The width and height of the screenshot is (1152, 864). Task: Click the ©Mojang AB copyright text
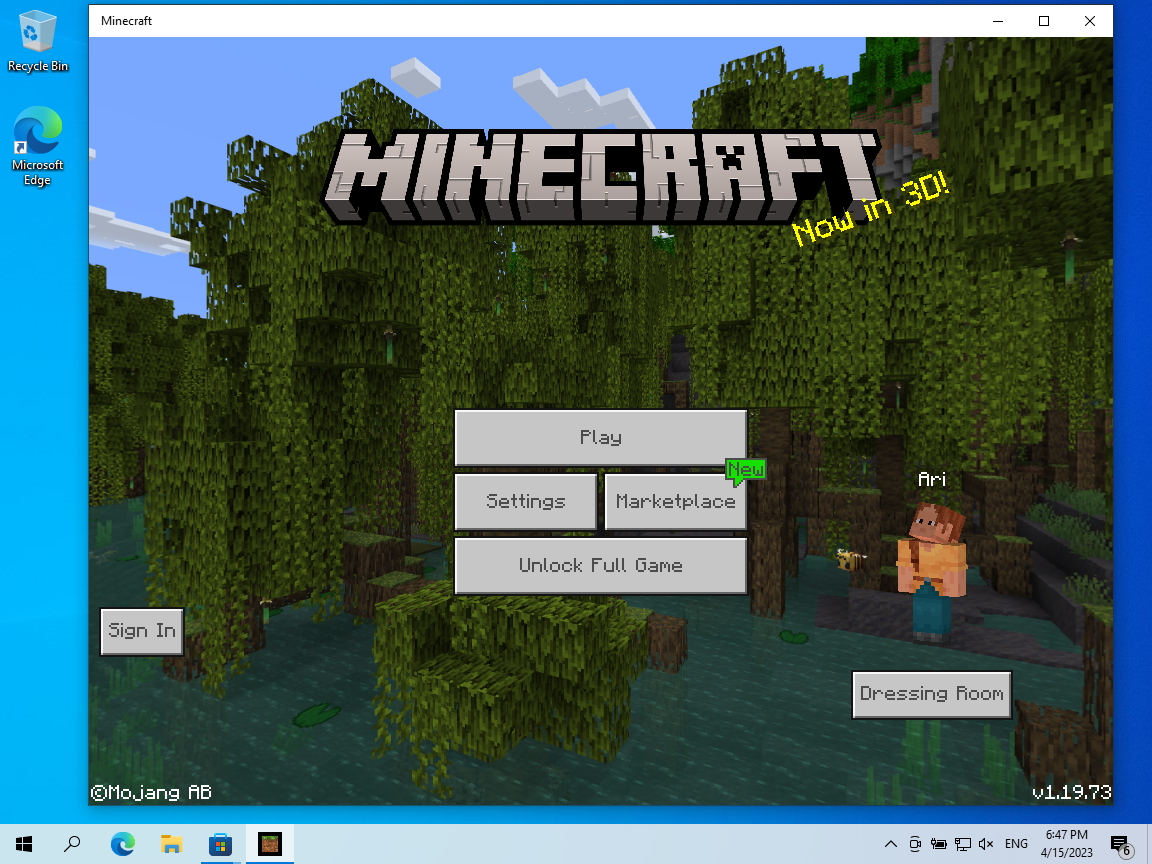(x=151, y=792)
